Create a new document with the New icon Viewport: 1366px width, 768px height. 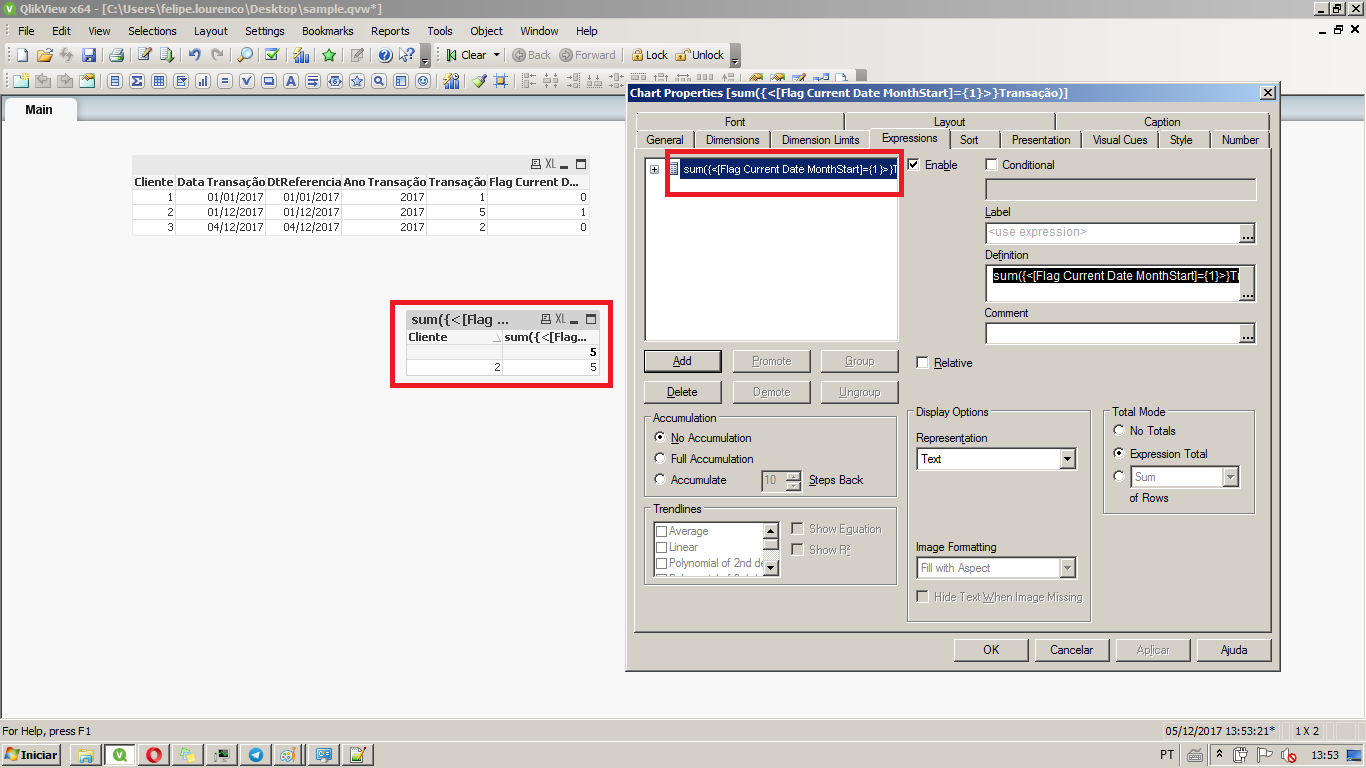coord(22,55)
